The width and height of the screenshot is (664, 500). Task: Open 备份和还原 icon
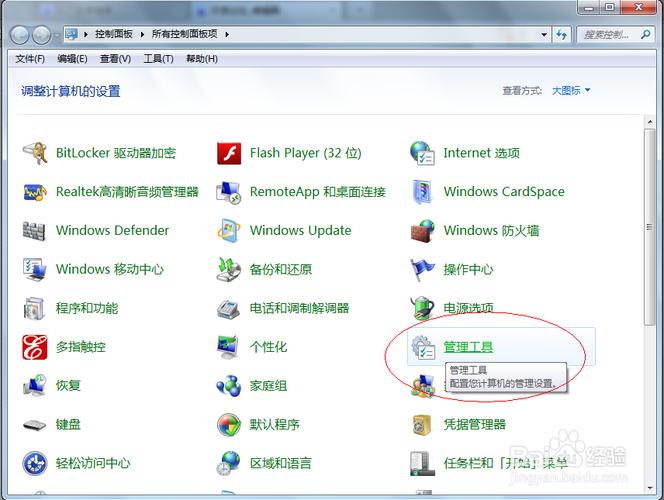coord(229,269)
